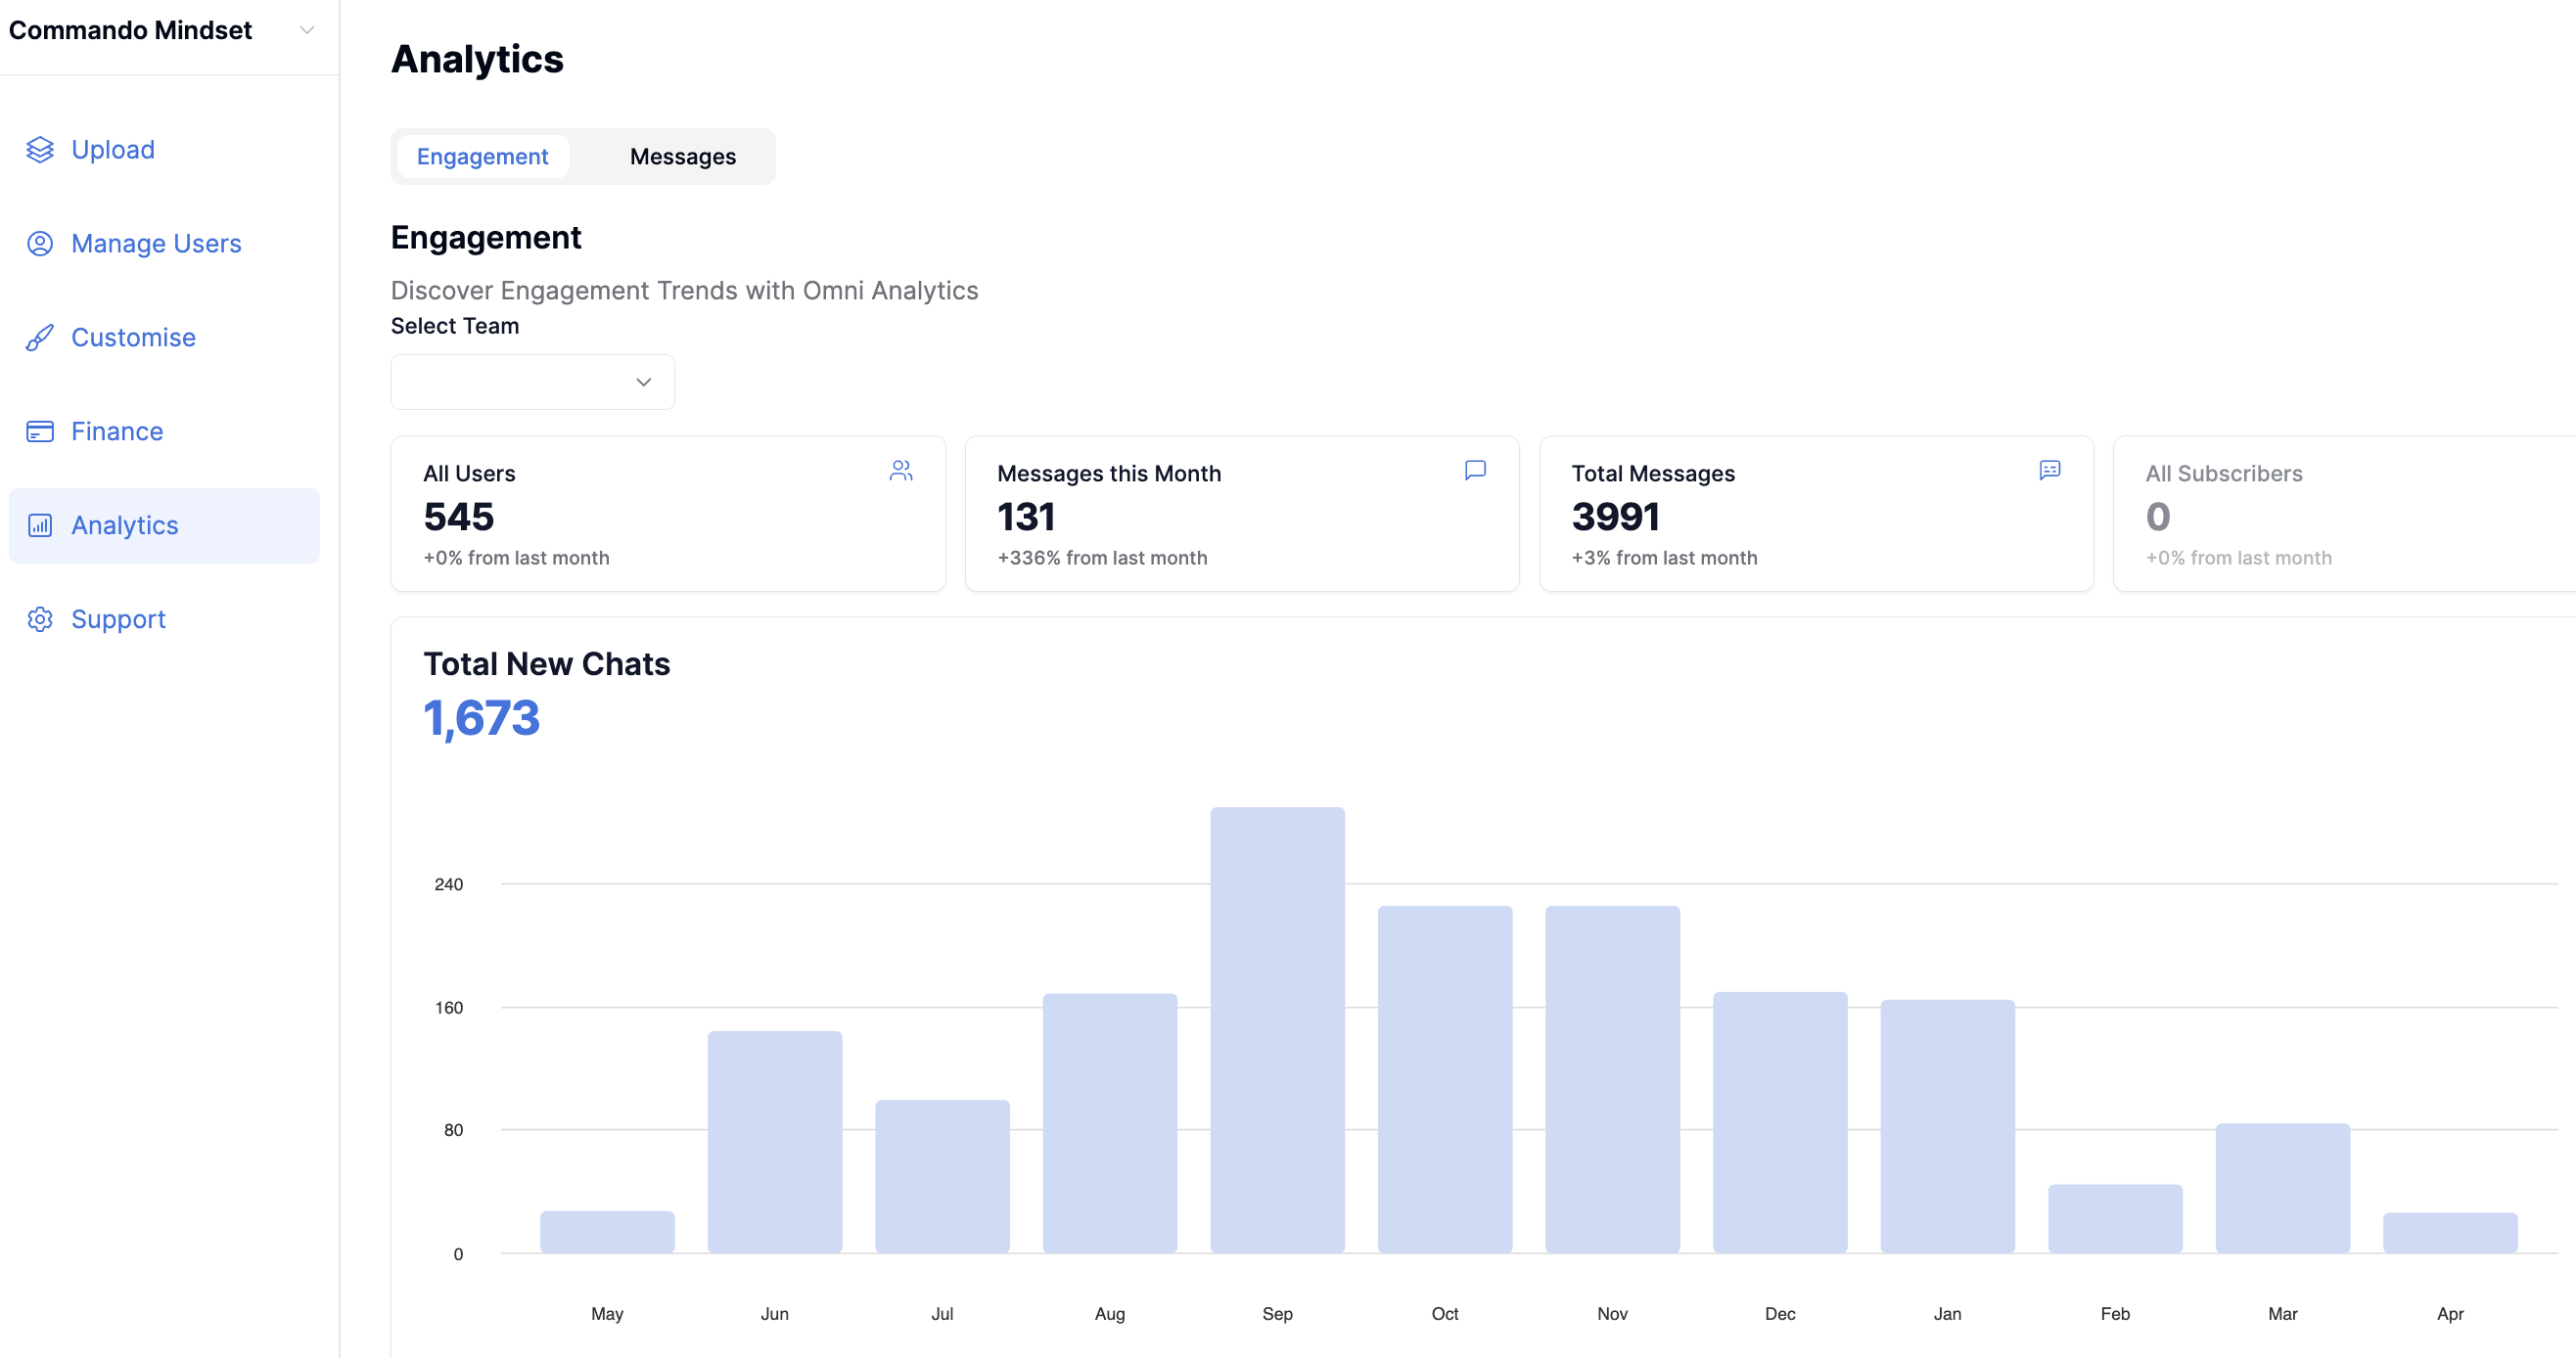Viewport: 2576px width, 1358px height.
Task: Select the Engagement tab
Action: click(x=482, y=157)
